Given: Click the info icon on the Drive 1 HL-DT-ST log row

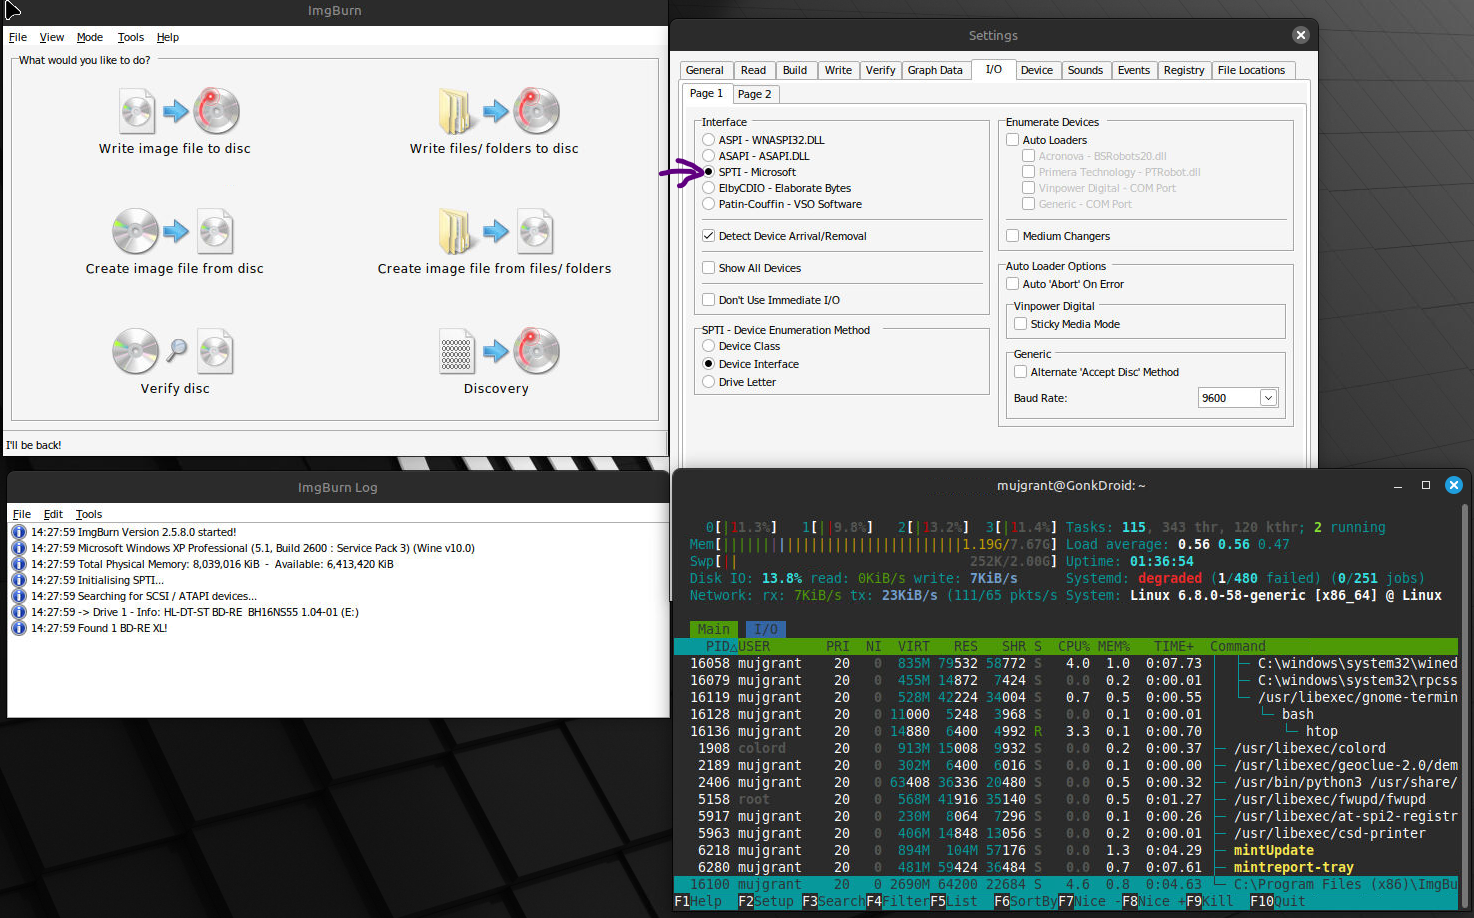Looking at the screenshot, I should 18,612.
